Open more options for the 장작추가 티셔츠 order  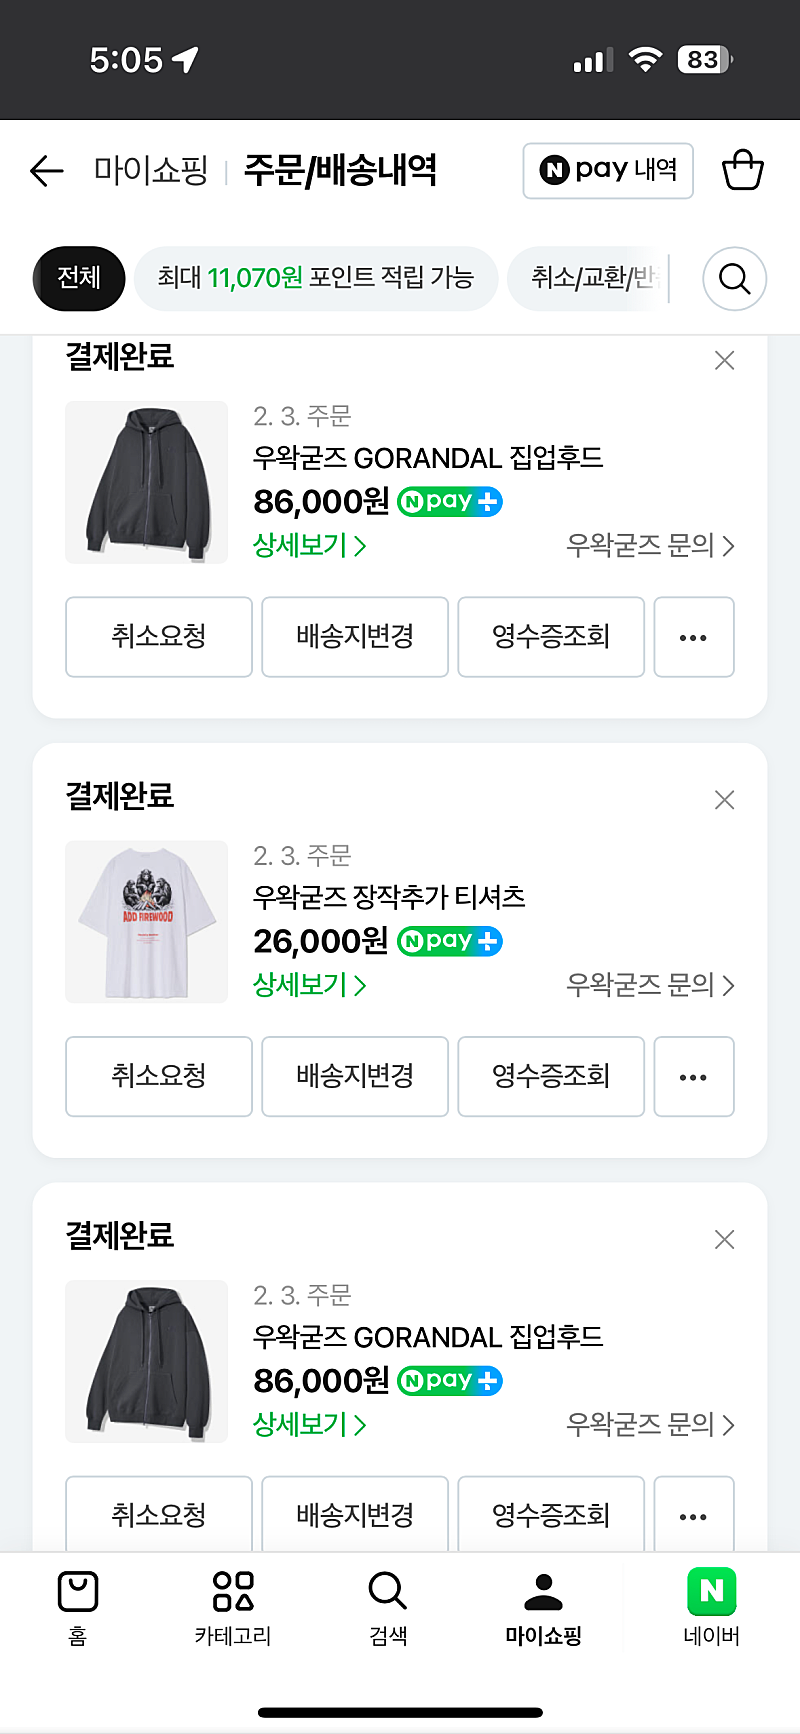coord(693,1077)
